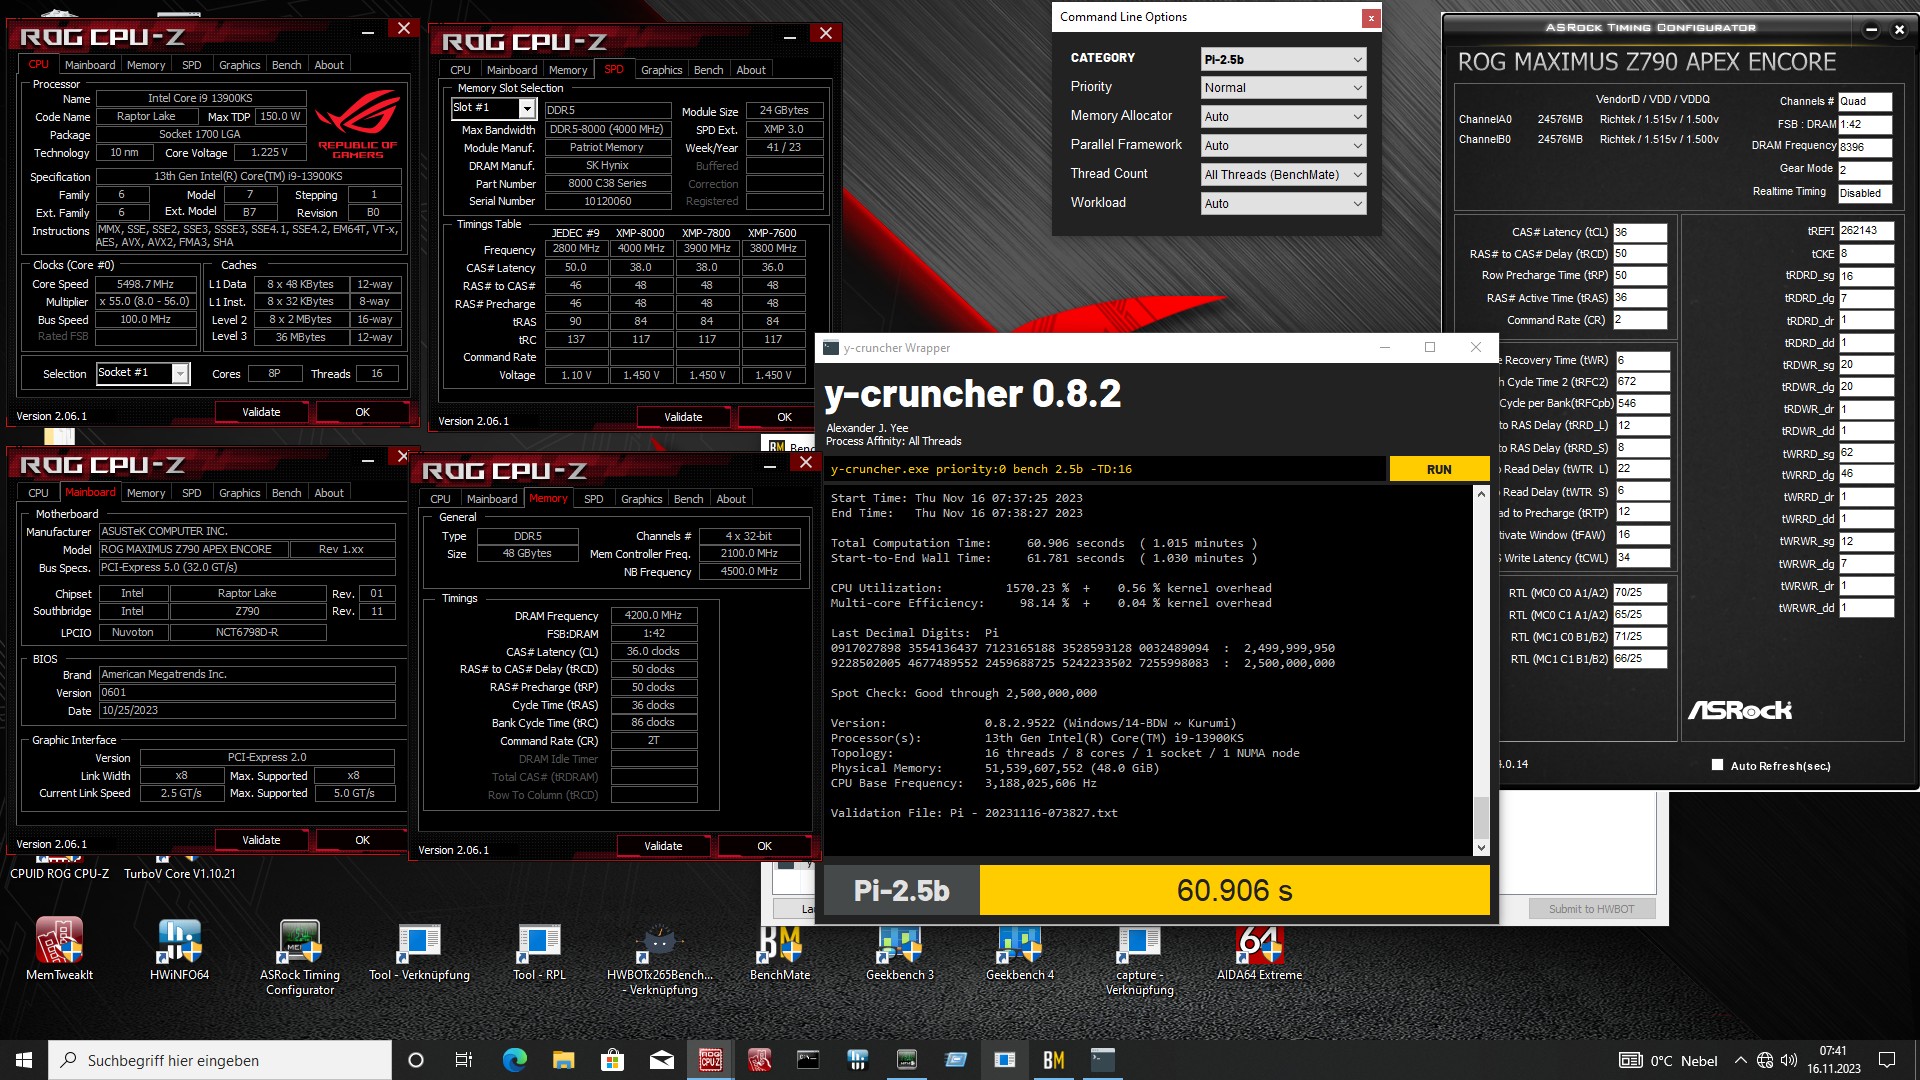
Task: Open Graphics tab in SPD CPU-Z window
Action: coord(661,70)
